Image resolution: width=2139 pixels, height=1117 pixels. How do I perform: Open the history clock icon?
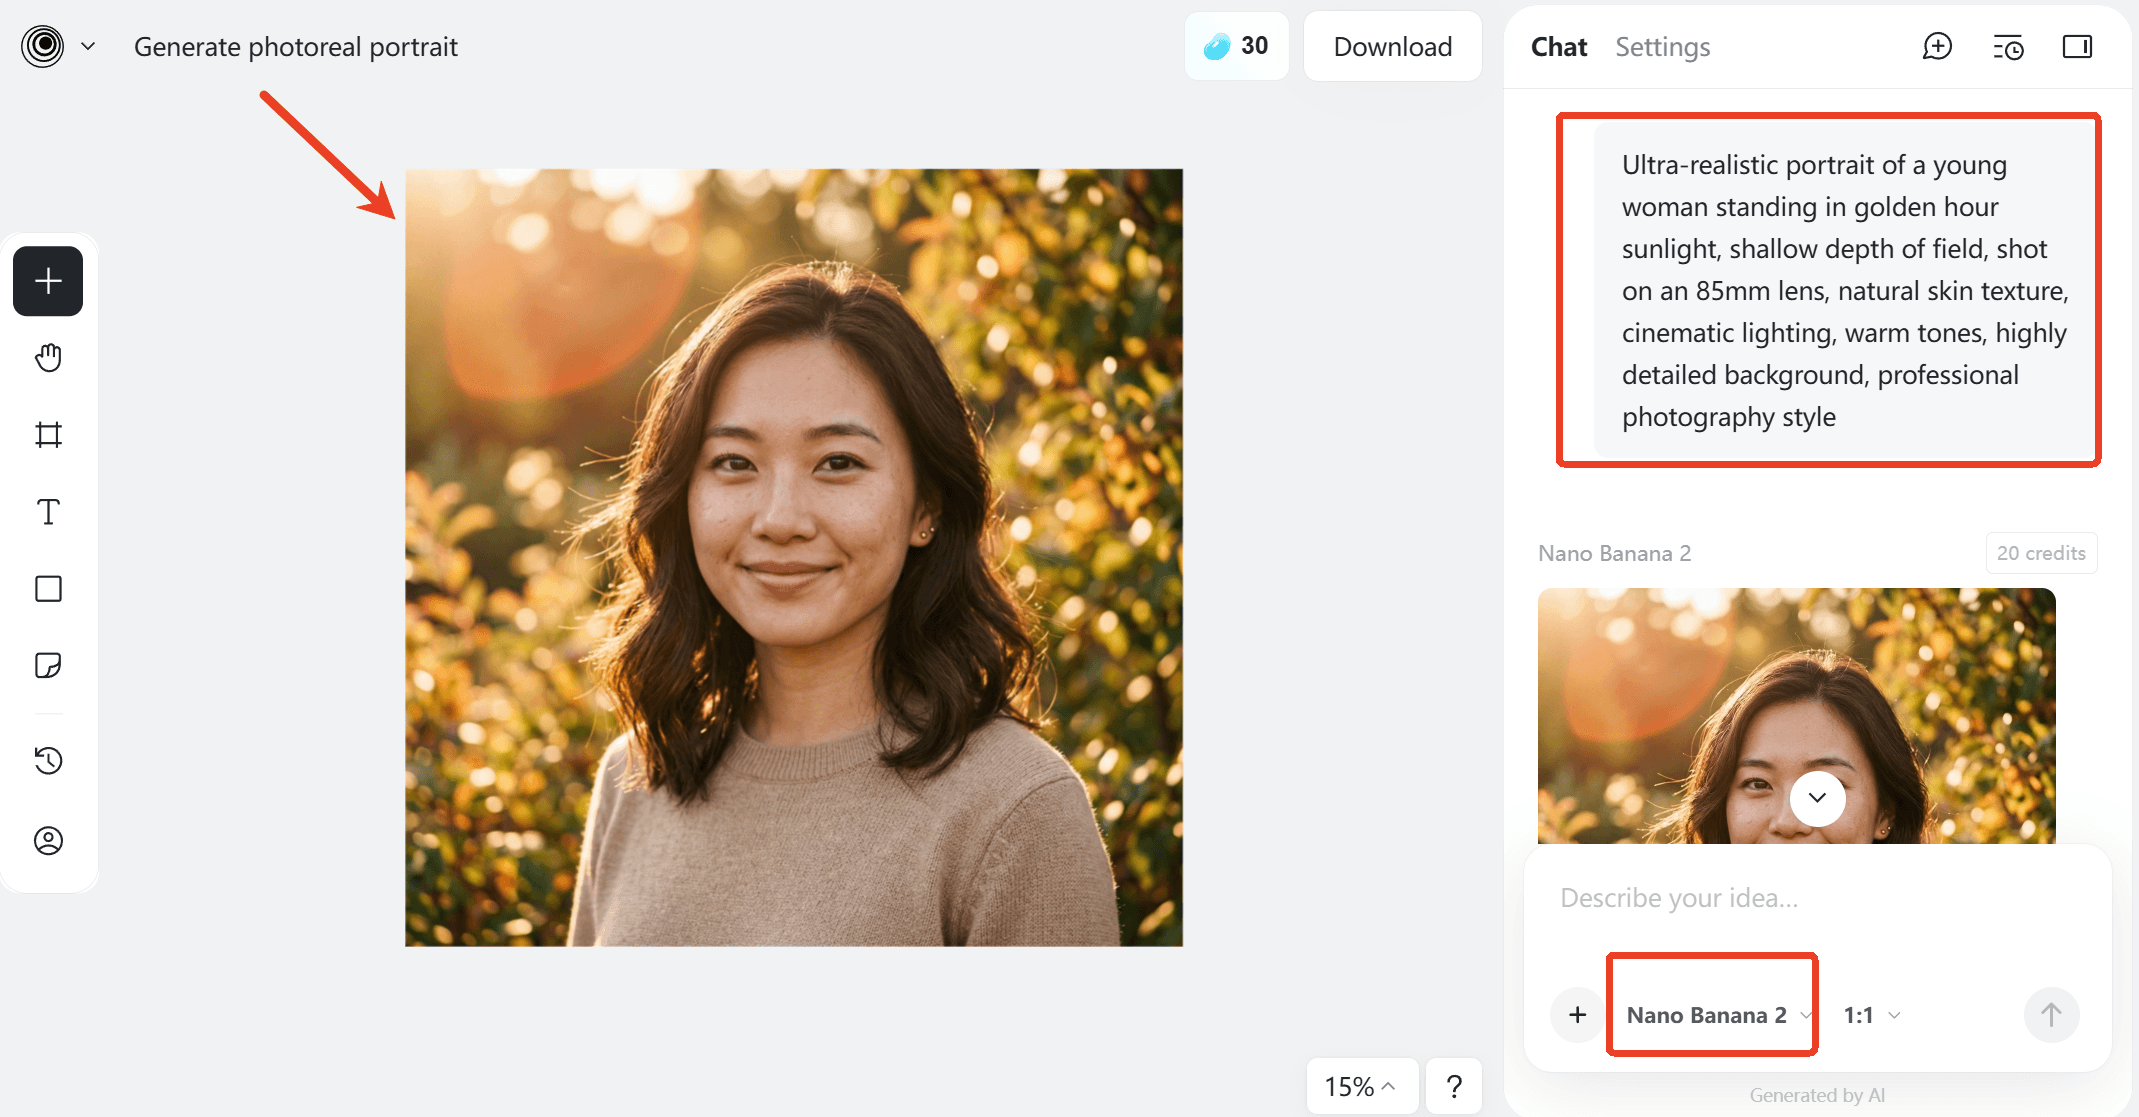tap(48, 761)
